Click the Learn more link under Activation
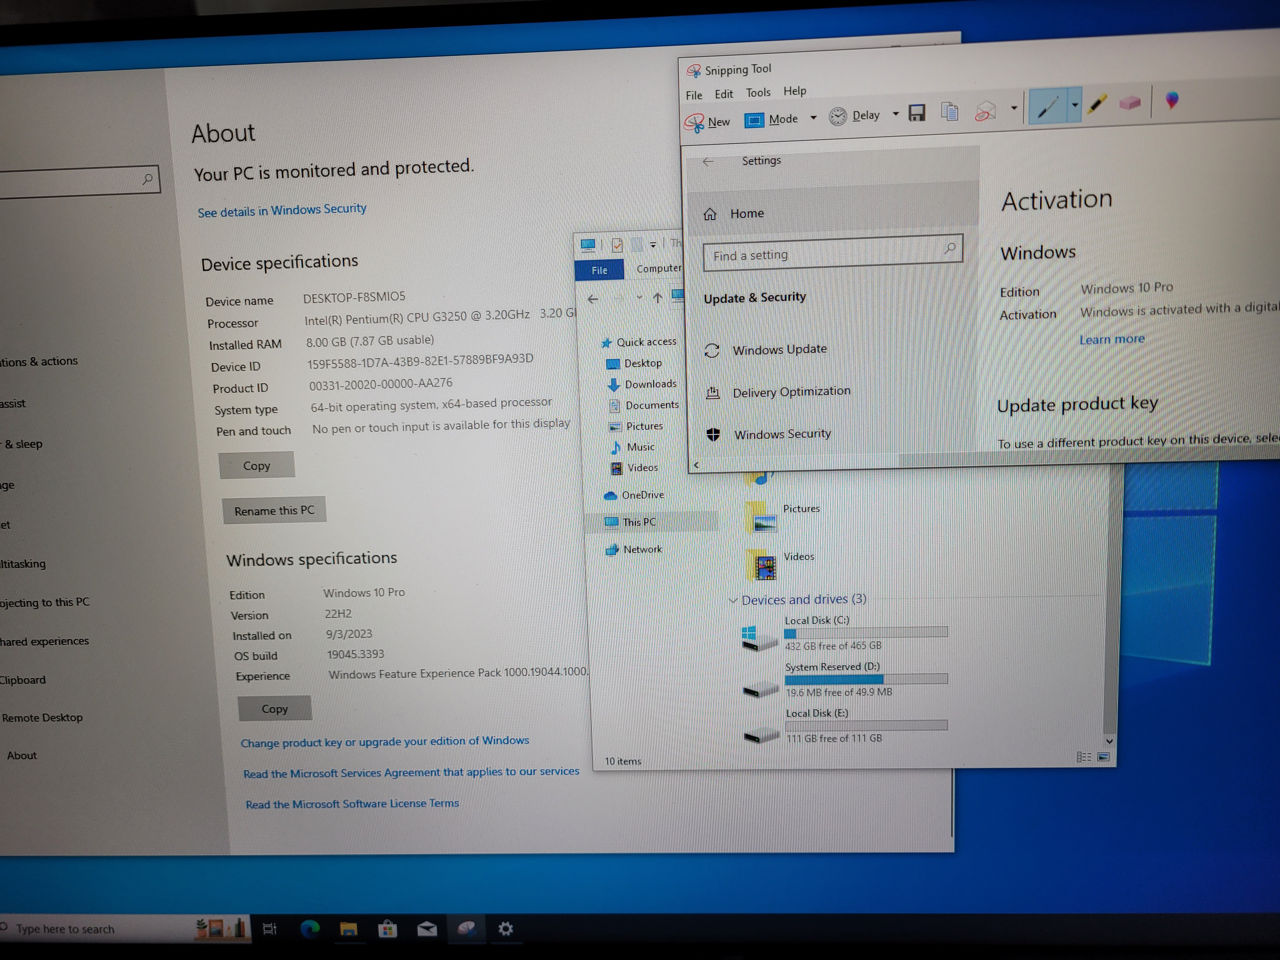 [1112, 339]
